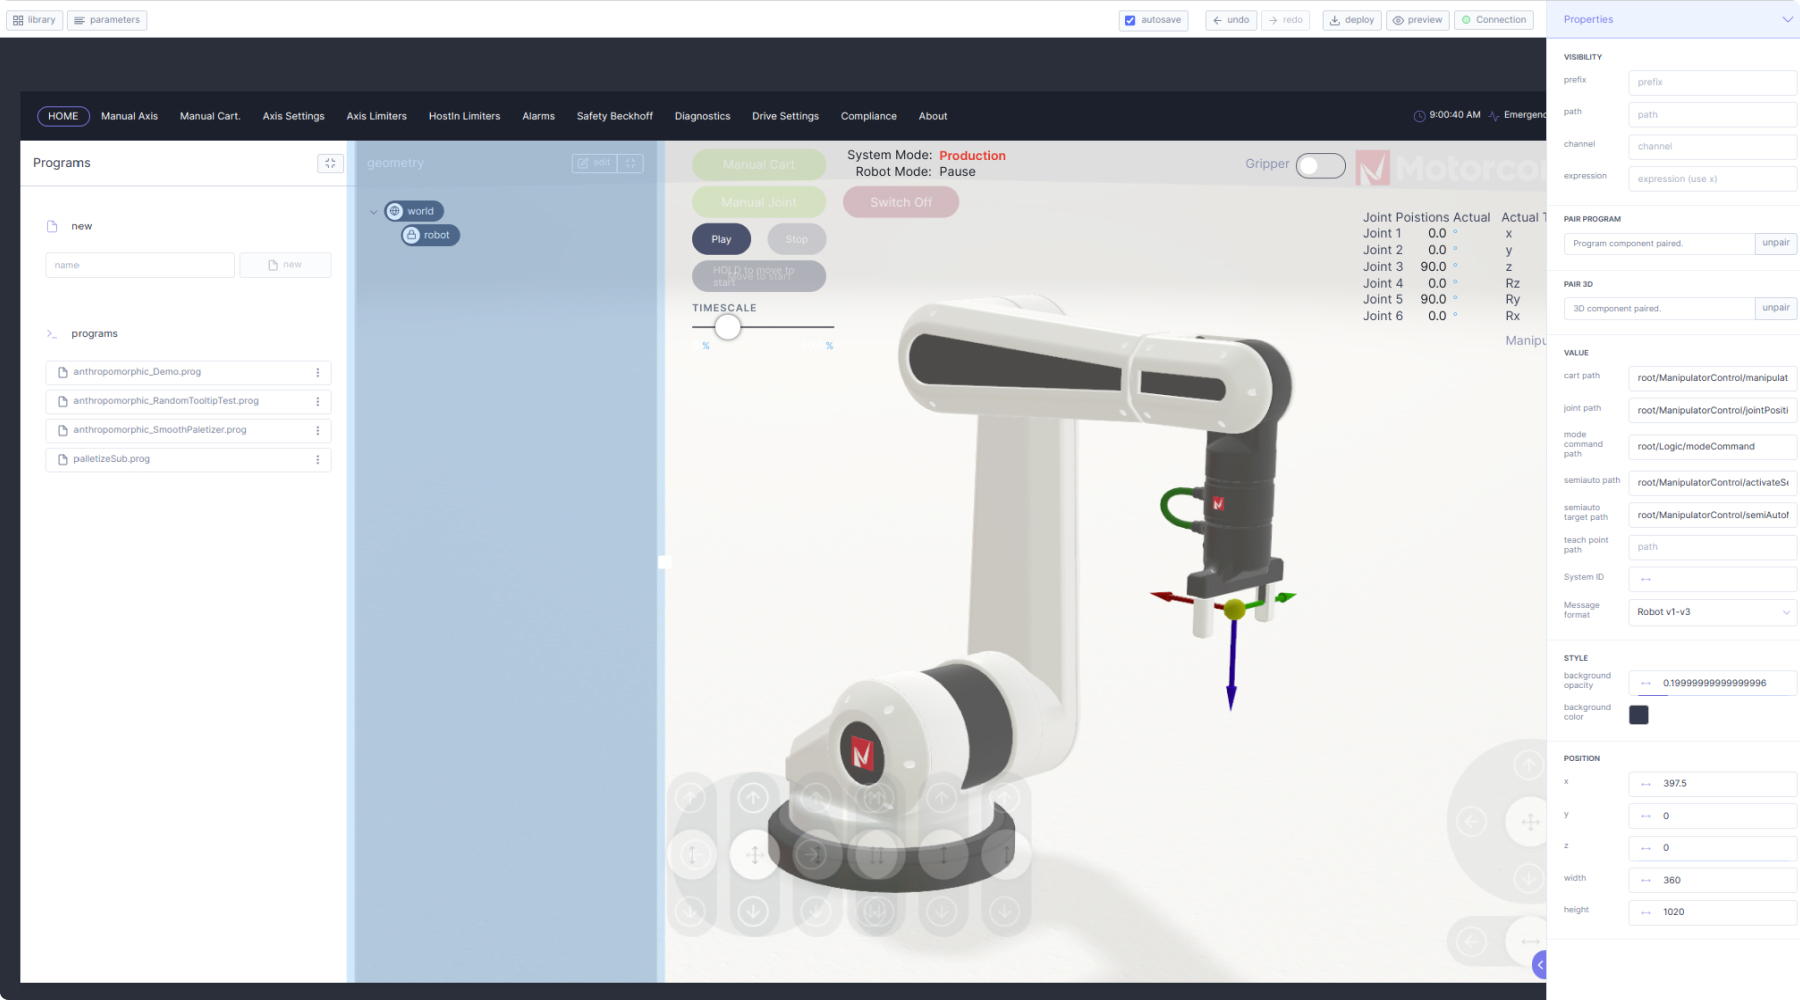Collapse the Properties panel with its chevron
The height and width of the screenshot is (1000, 1800).
[1786, 20]
